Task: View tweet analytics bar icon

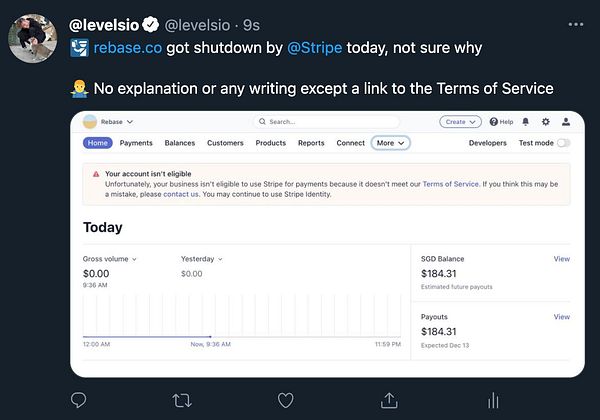Action: click(492, 400)
